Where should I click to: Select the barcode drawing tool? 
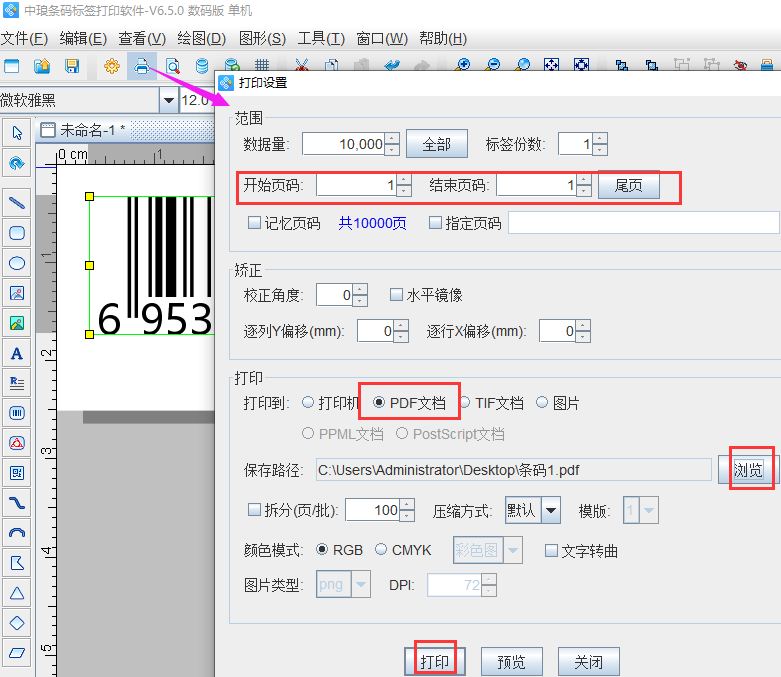point(17,412)
